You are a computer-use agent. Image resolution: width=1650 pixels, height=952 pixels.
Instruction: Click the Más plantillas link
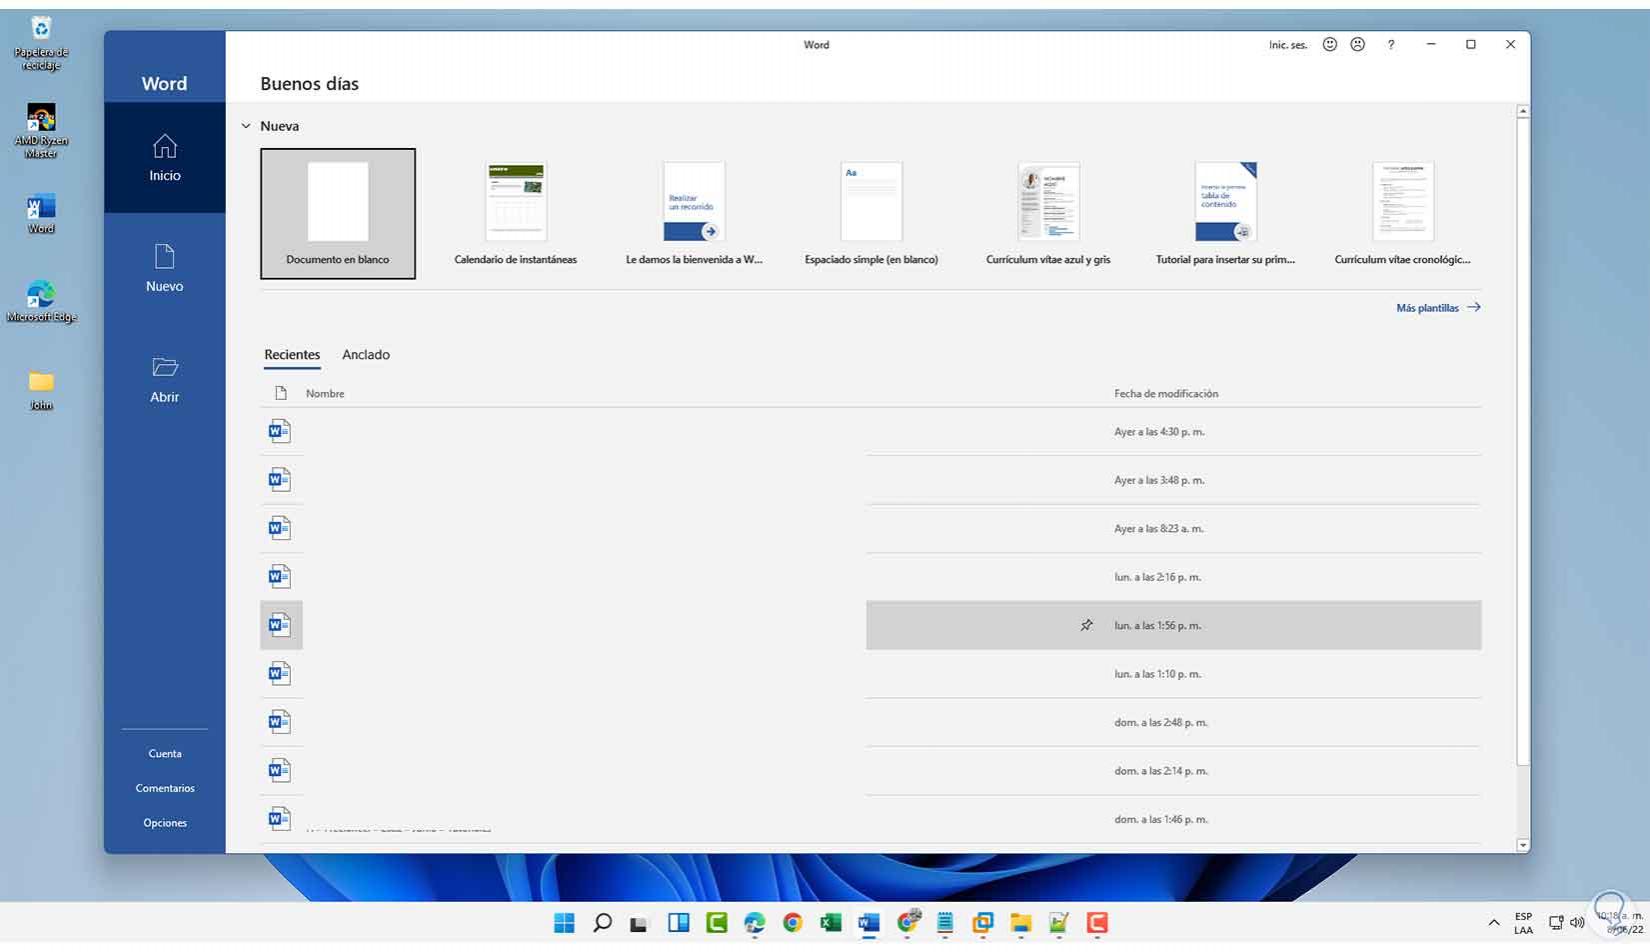(1438, 308)
